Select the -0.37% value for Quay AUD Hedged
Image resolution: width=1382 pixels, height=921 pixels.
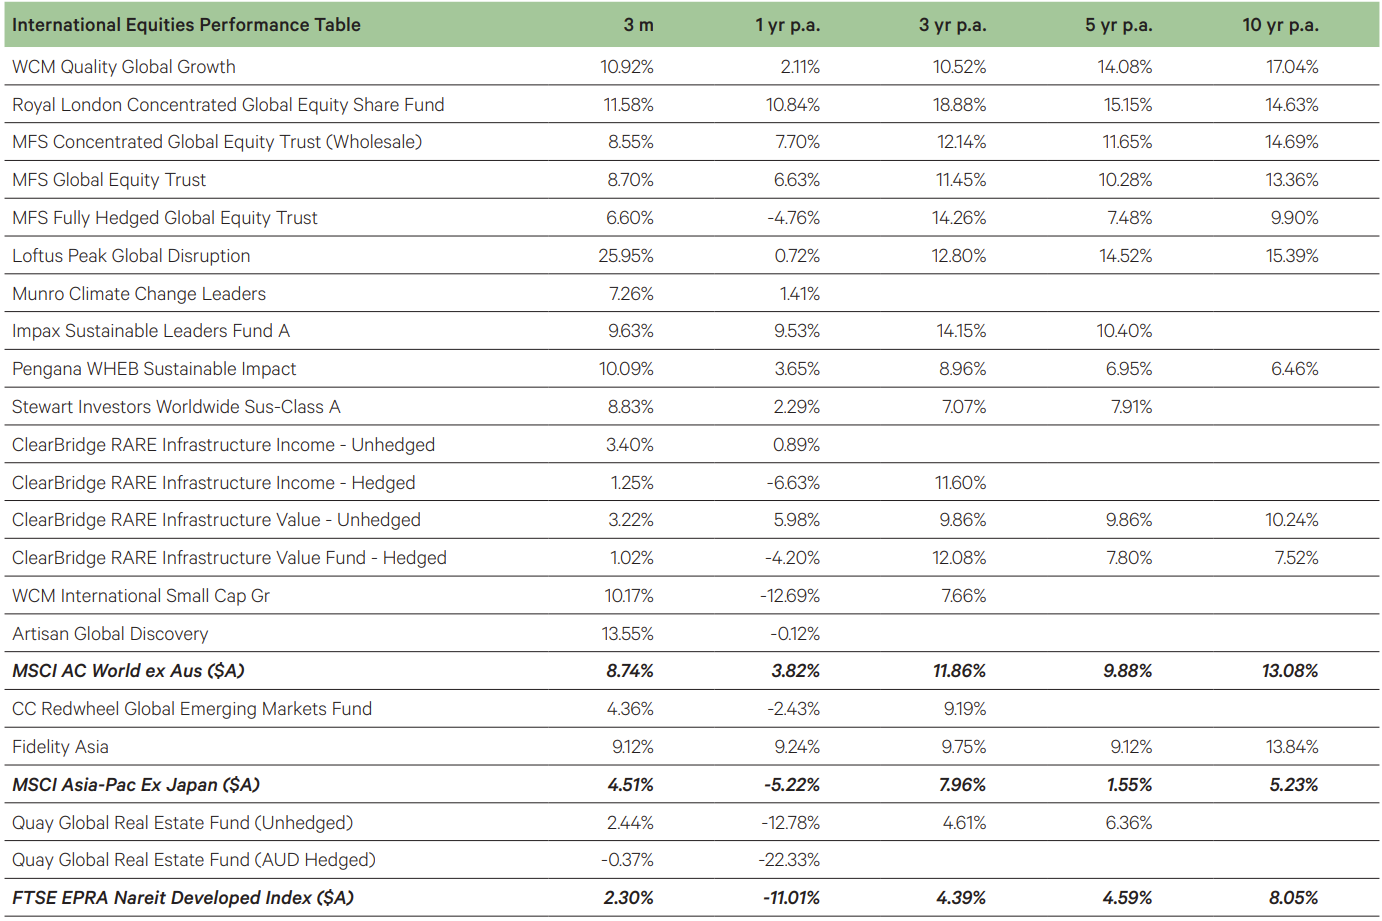pos(627,860)
